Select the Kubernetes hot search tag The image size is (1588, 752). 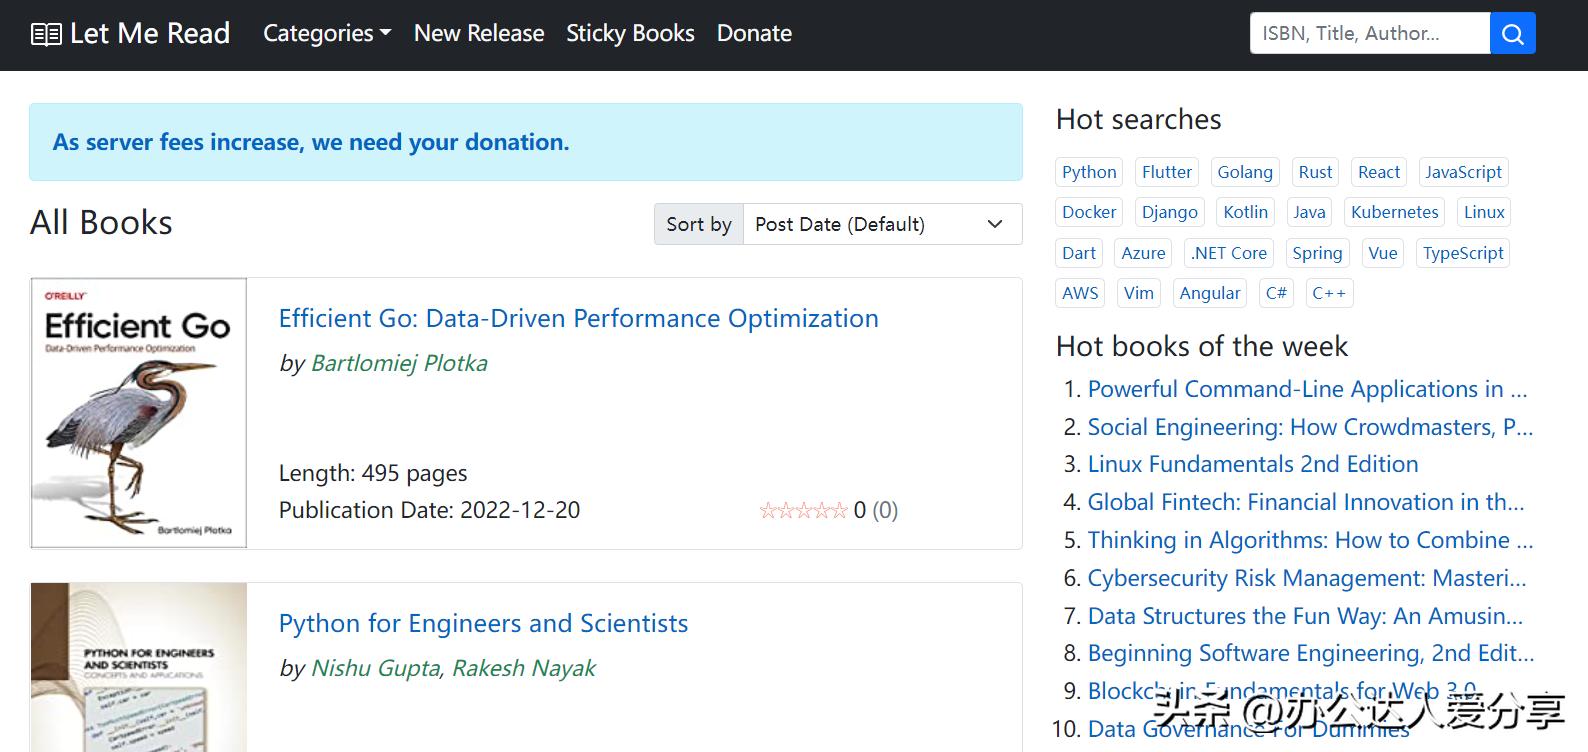pos(1394,212)
